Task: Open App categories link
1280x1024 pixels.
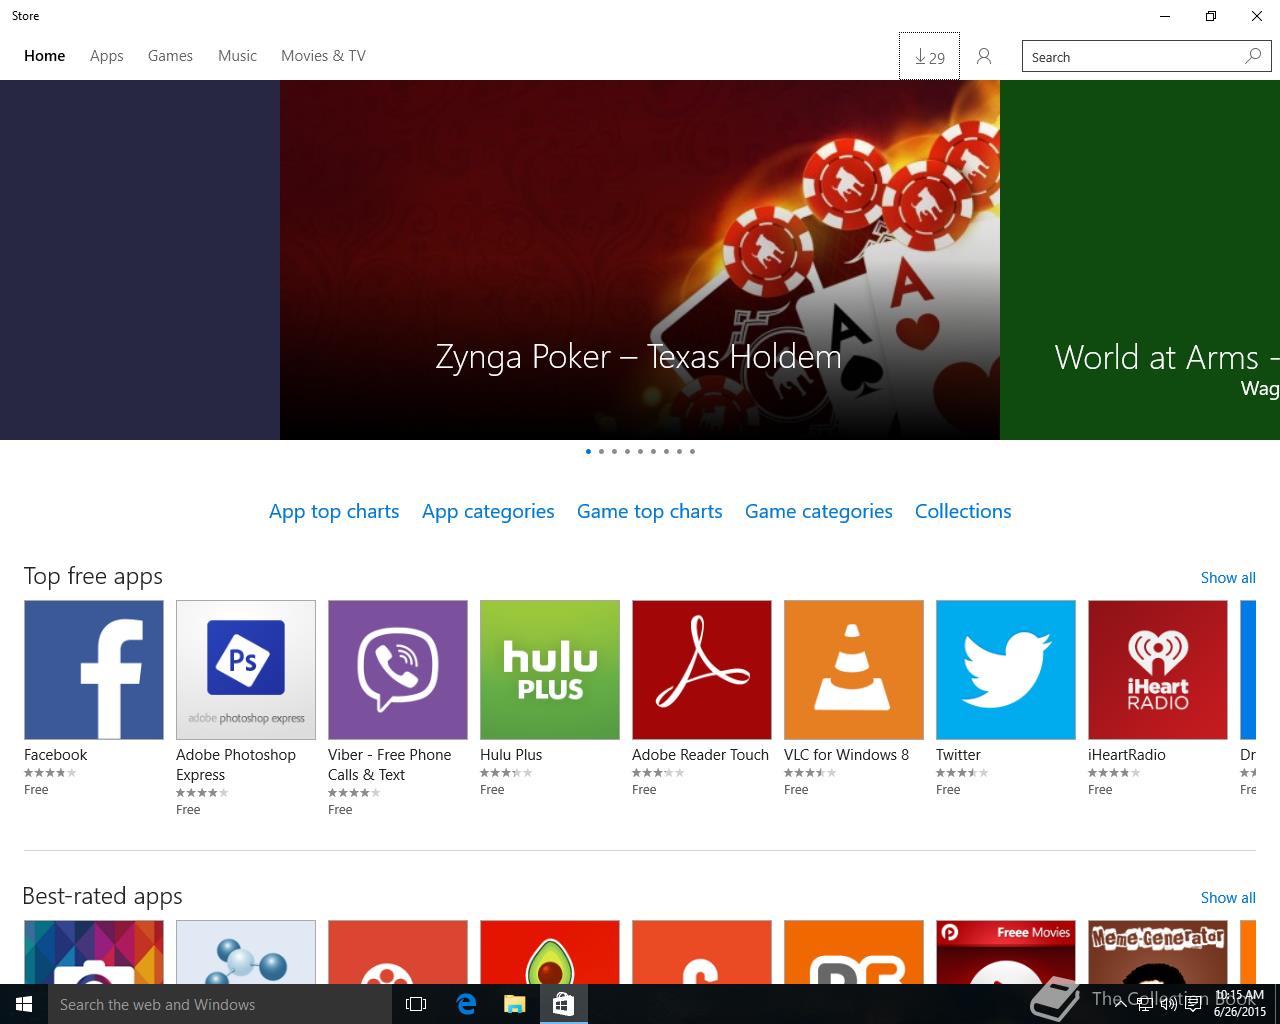Action: click(488, 511)
